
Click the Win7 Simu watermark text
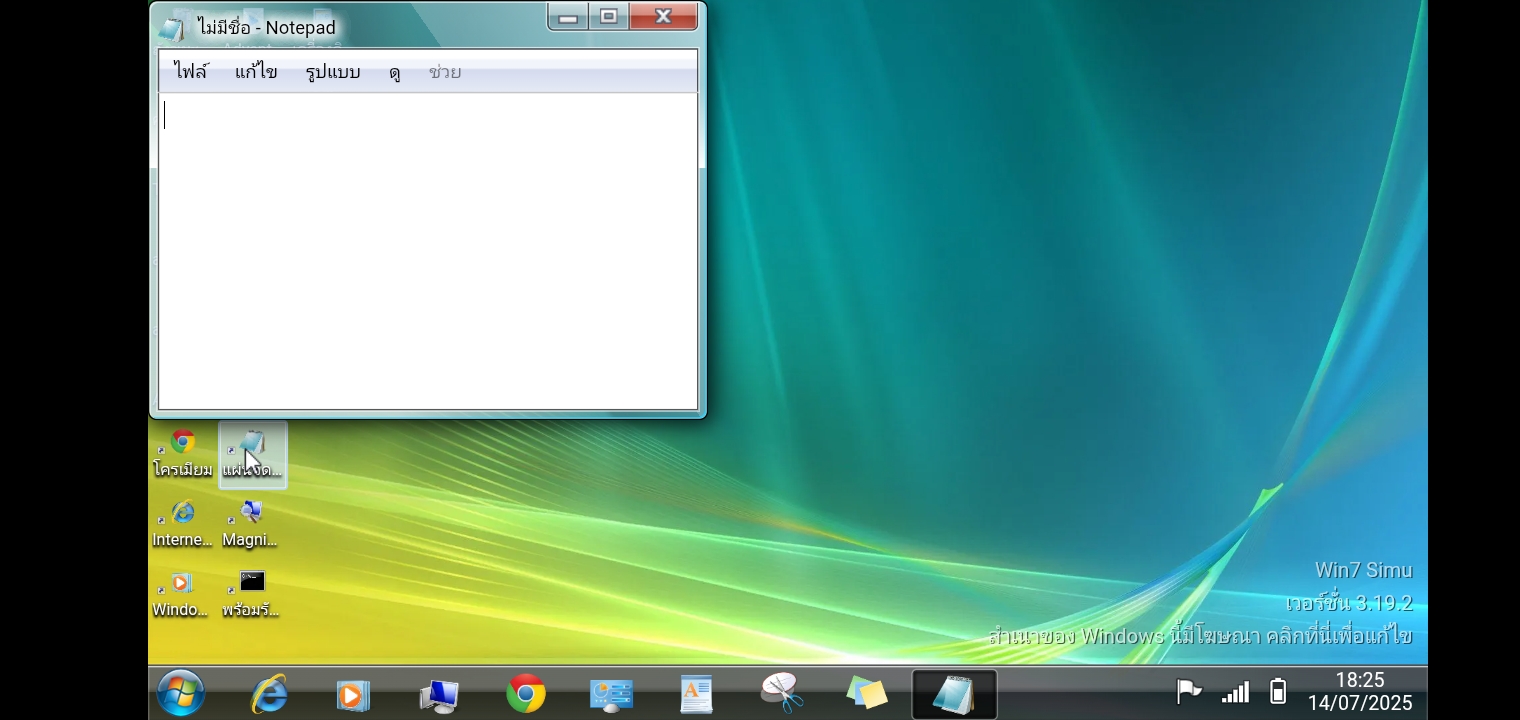1363,570
